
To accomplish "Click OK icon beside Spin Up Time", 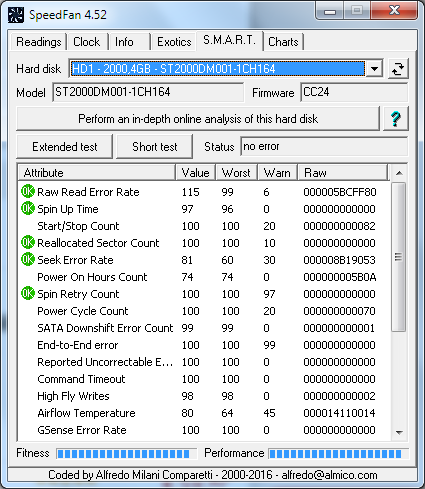I will click(28, 209).
